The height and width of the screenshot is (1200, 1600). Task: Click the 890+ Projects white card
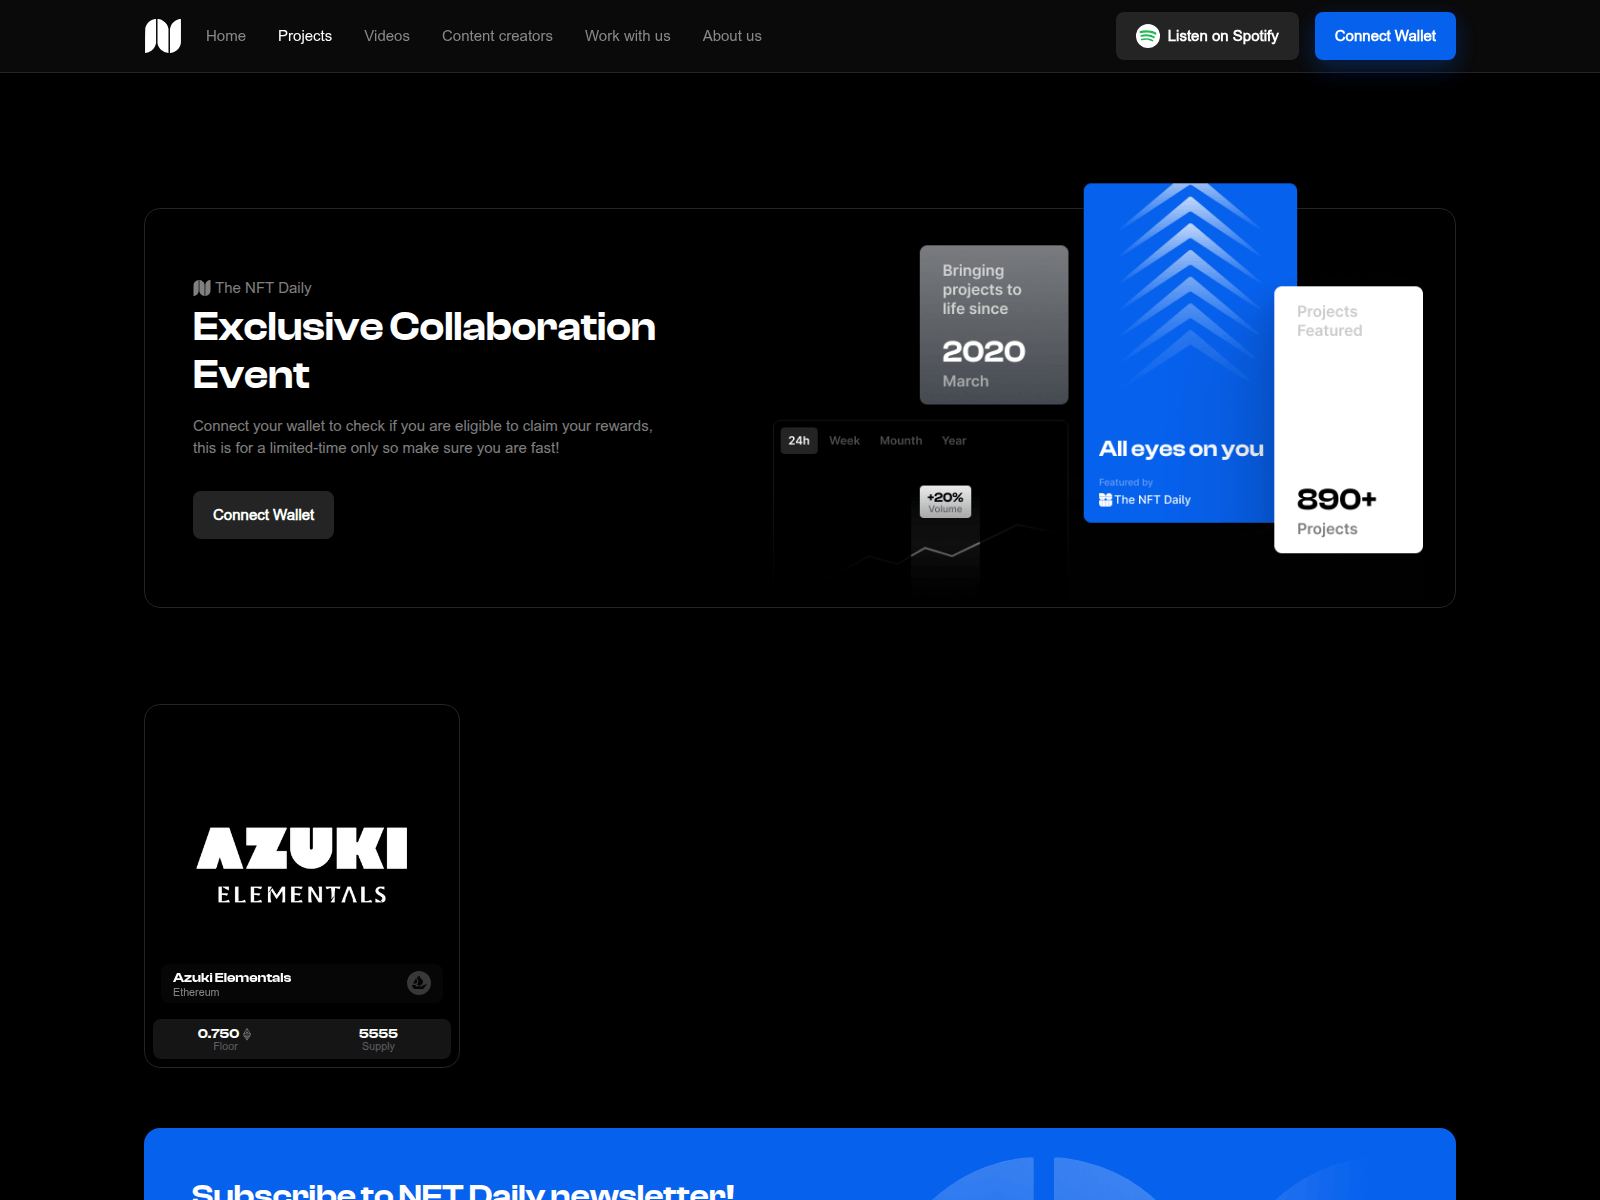tap(1348, 420)
